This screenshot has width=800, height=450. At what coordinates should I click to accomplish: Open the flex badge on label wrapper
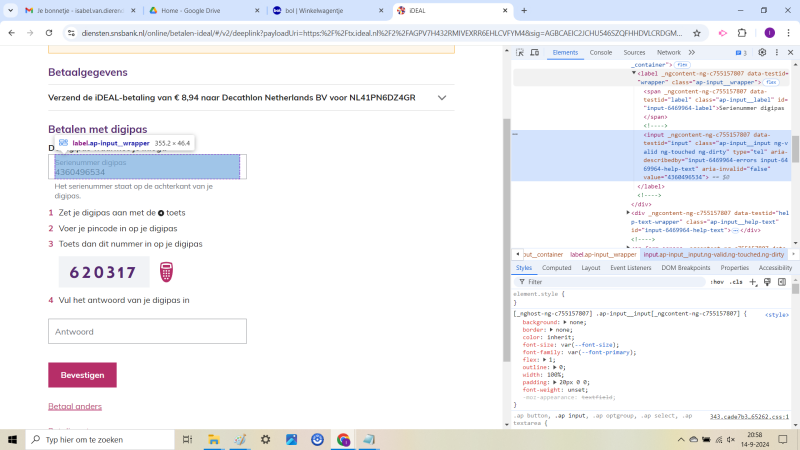click(771, 82)
